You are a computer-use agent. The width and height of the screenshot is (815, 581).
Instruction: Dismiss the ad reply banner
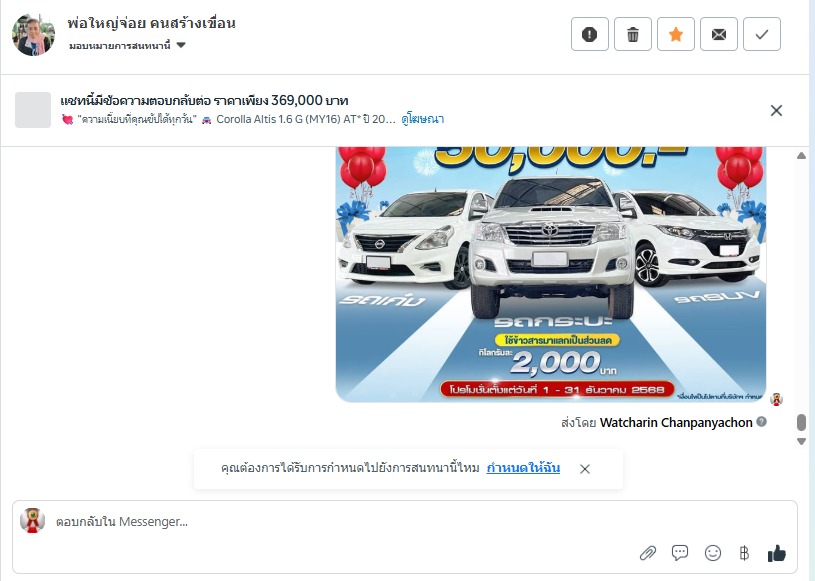click(776, 110)
